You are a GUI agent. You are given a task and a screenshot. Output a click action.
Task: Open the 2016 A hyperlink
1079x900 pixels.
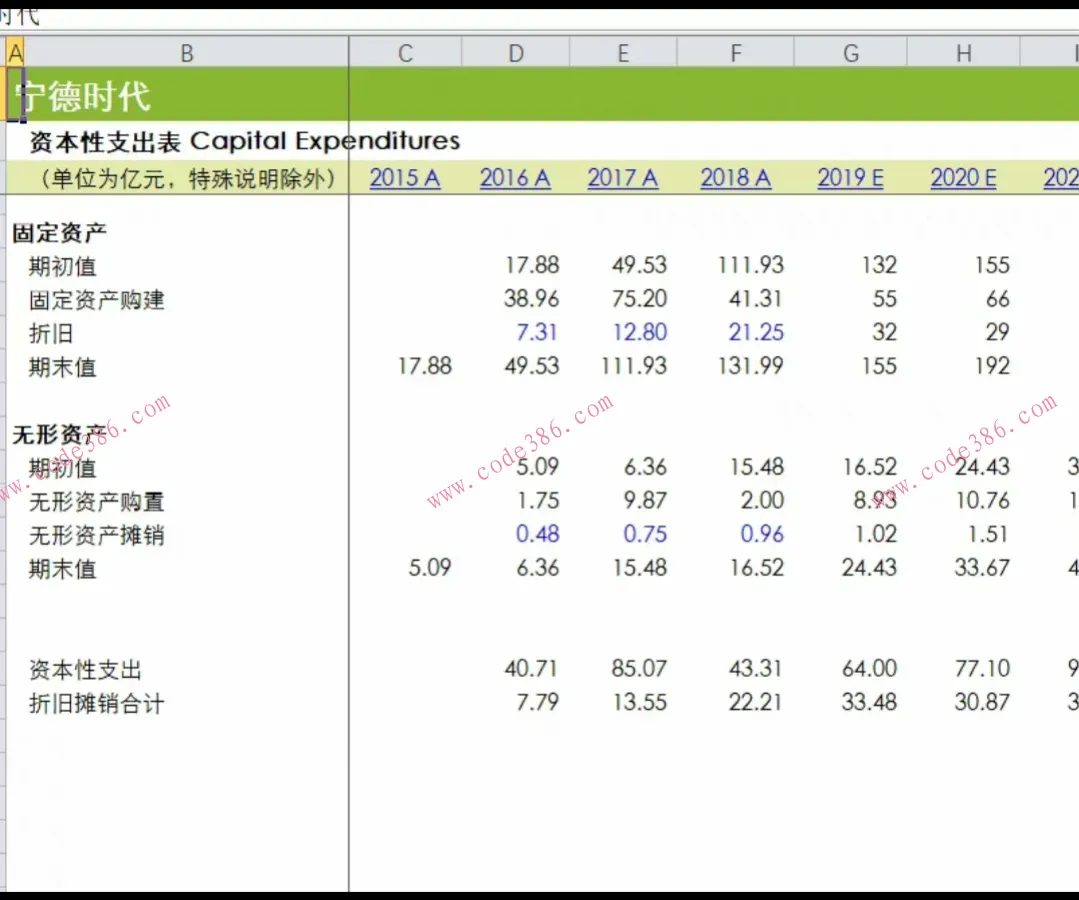click(515, 177)
